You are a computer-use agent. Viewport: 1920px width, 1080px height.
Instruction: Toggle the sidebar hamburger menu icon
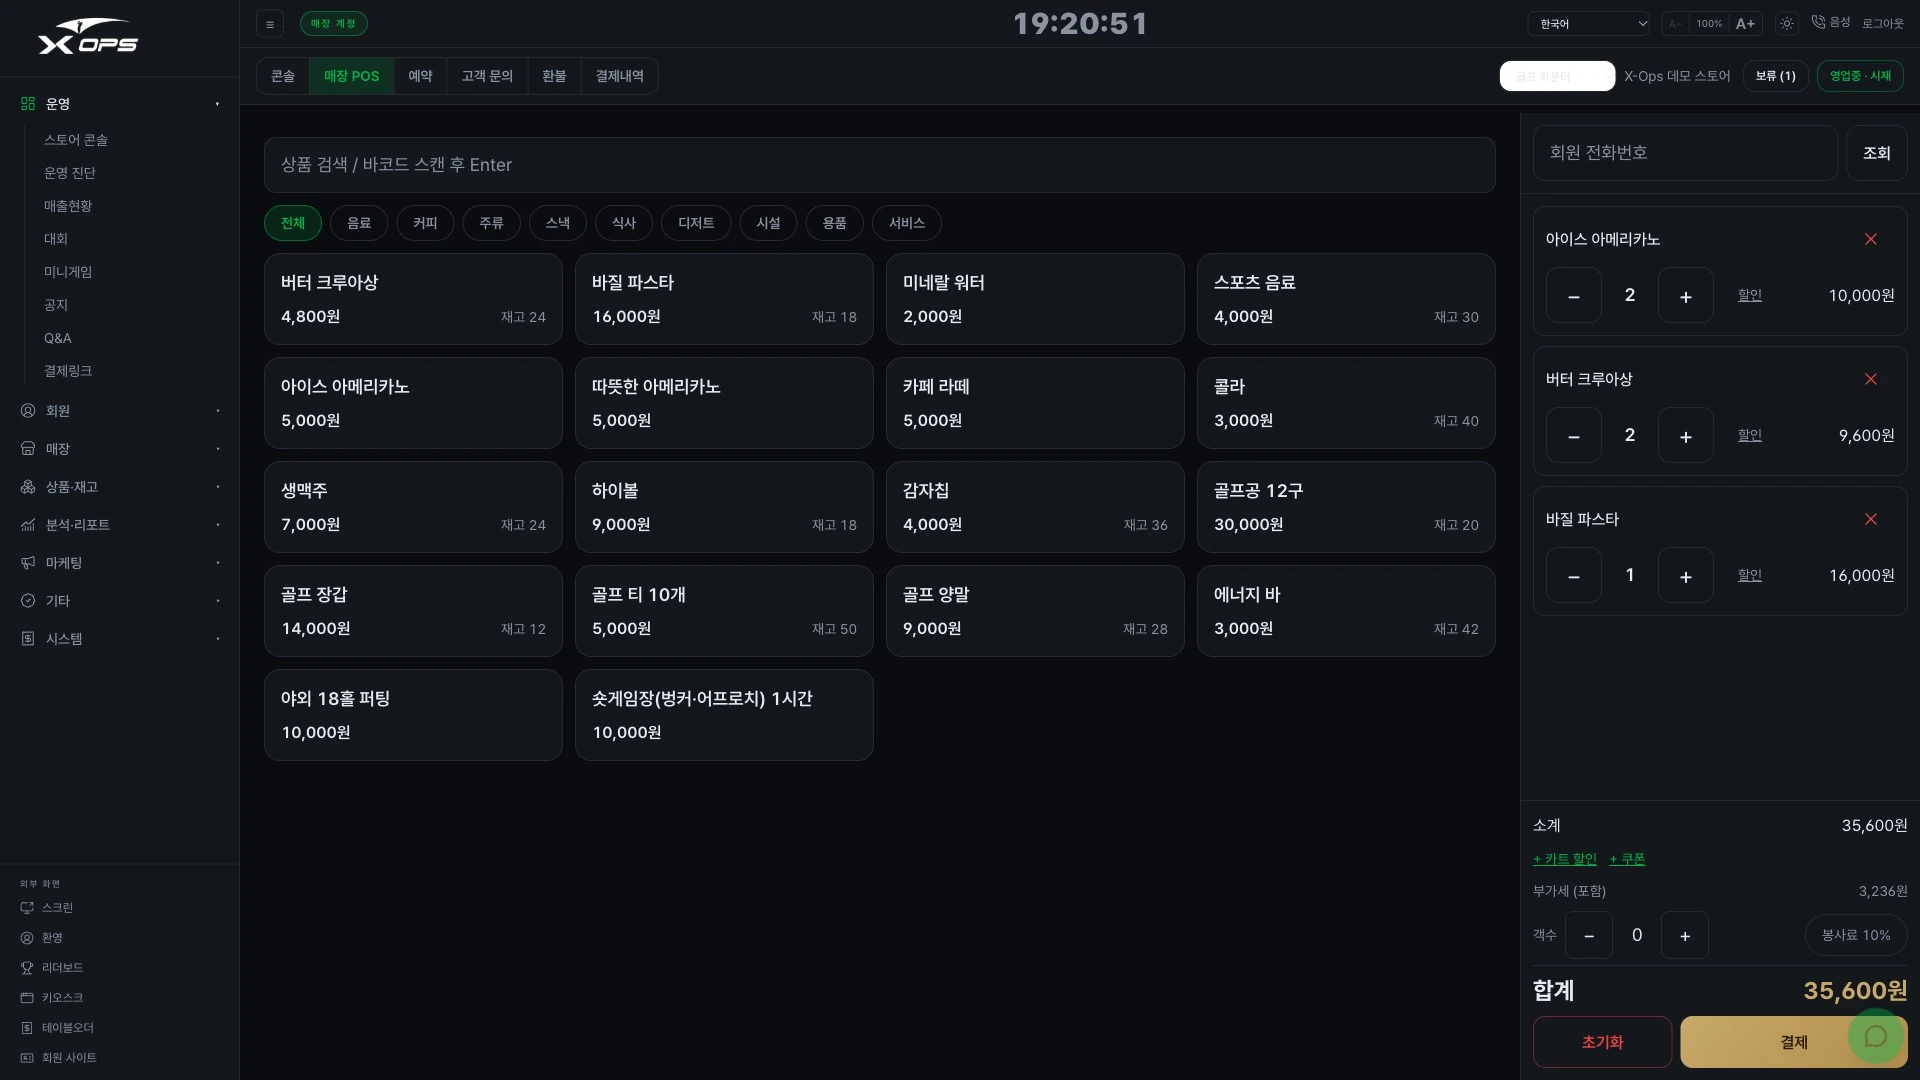tap(270, 24)
